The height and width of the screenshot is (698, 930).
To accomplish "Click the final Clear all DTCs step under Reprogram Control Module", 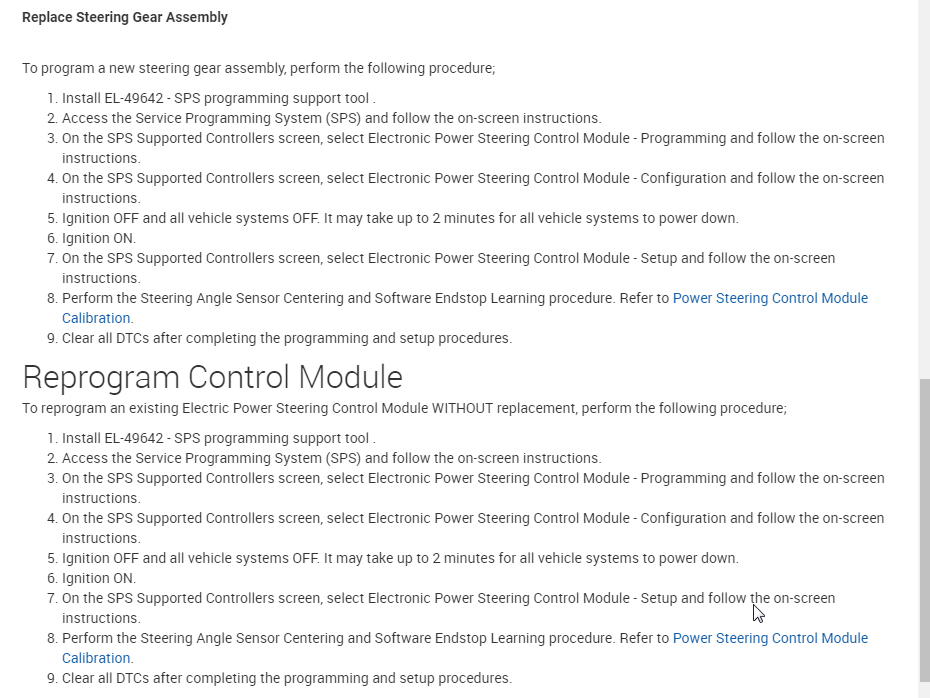I will point(287,678).
